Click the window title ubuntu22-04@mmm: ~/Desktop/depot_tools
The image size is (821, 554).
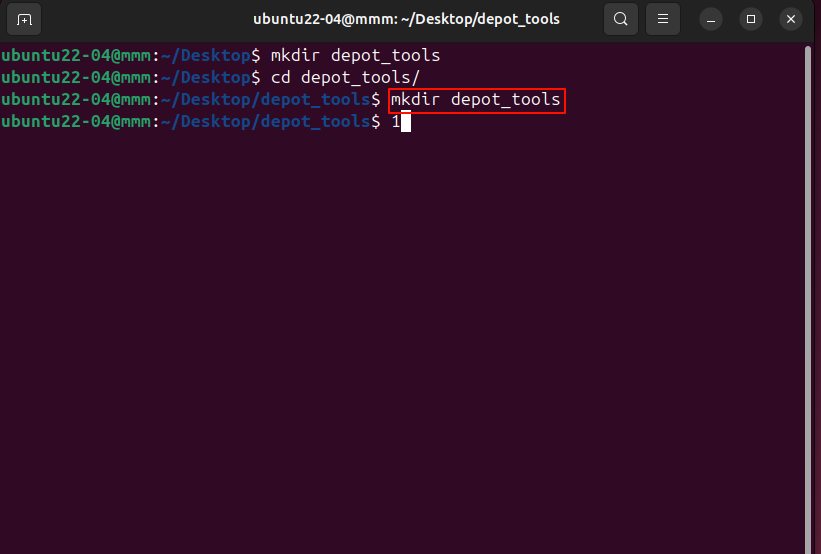(x=406, y=19)
